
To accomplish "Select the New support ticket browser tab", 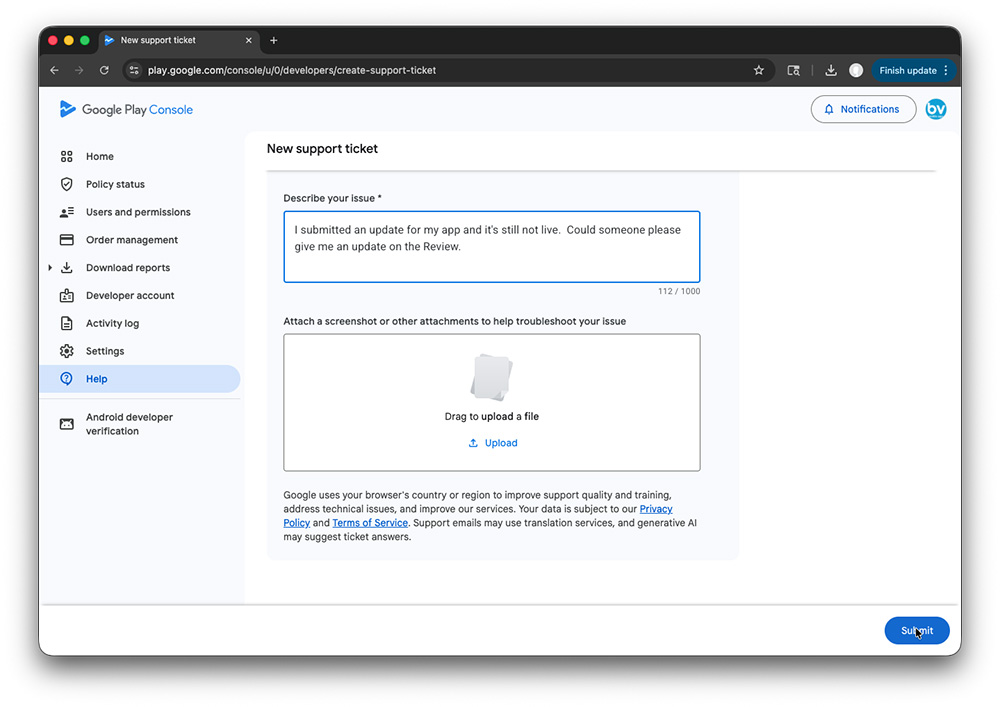I will [179, 40].
